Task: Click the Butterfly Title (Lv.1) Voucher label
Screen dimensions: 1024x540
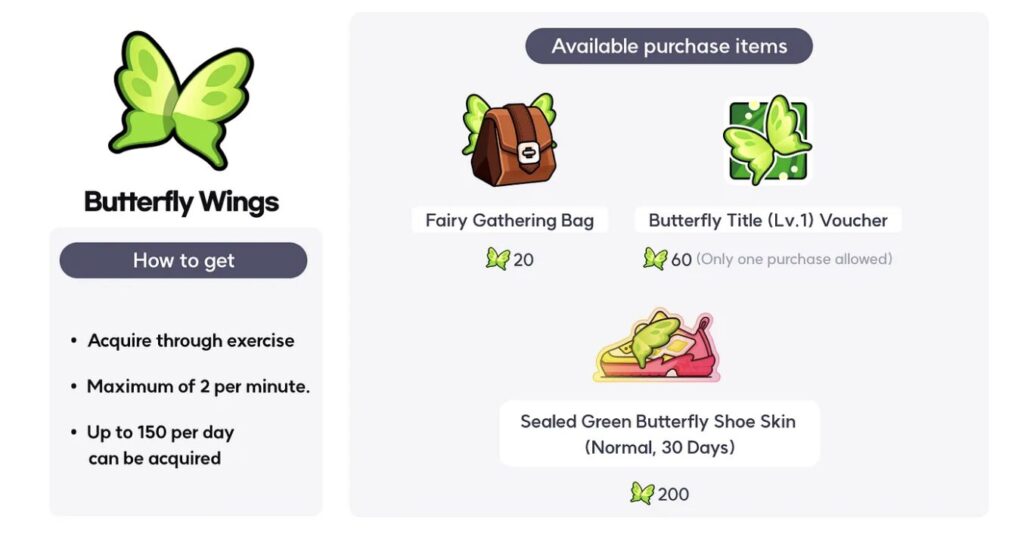Action: tap(768, 220)
